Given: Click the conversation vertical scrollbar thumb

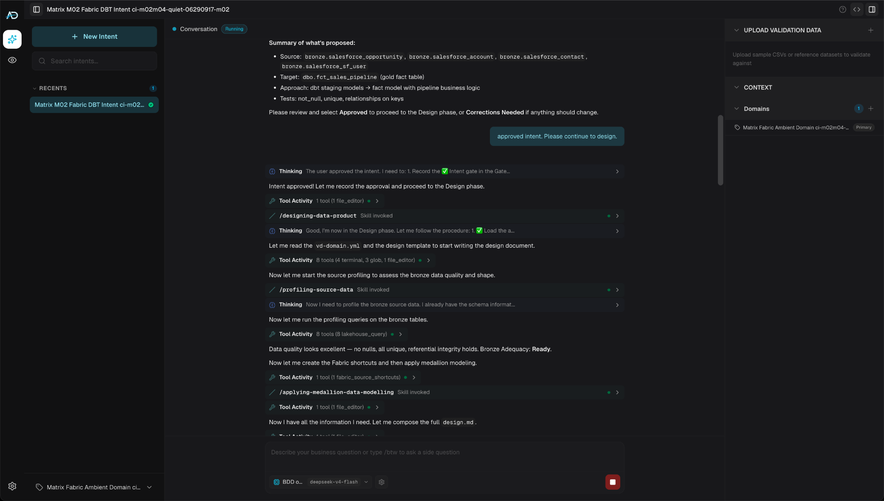Looking at the screenshot, I should 720,150.
